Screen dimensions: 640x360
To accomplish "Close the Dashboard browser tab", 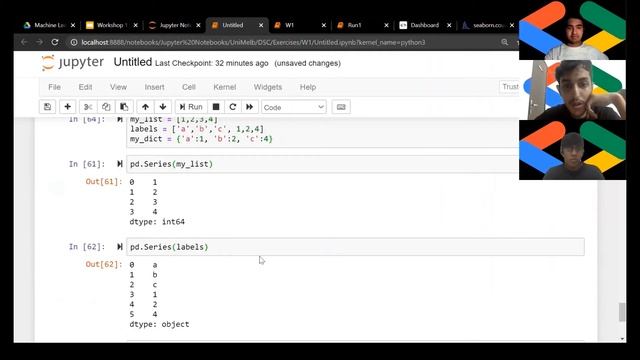I will [x=449, y=25].
